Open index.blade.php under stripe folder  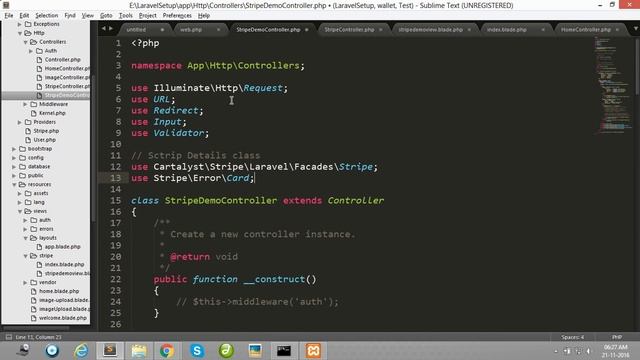64,264
